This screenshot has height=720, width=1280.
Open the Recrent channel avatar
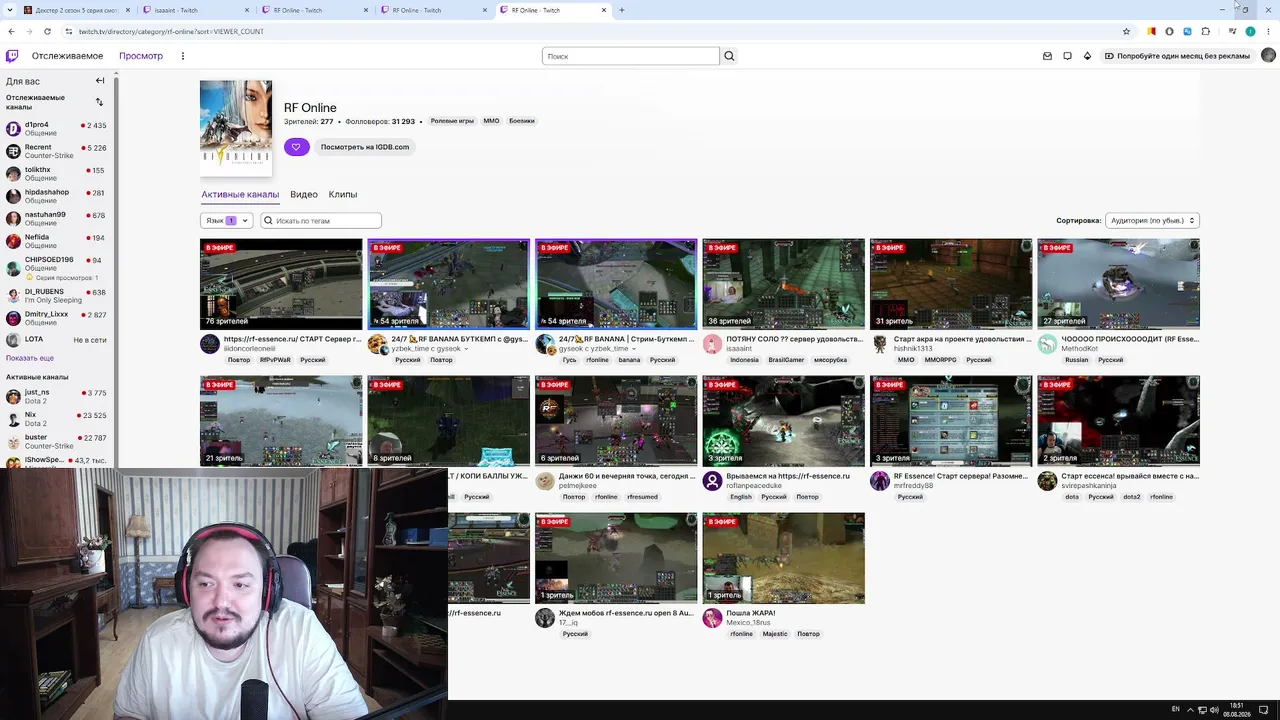click(13, 151)
